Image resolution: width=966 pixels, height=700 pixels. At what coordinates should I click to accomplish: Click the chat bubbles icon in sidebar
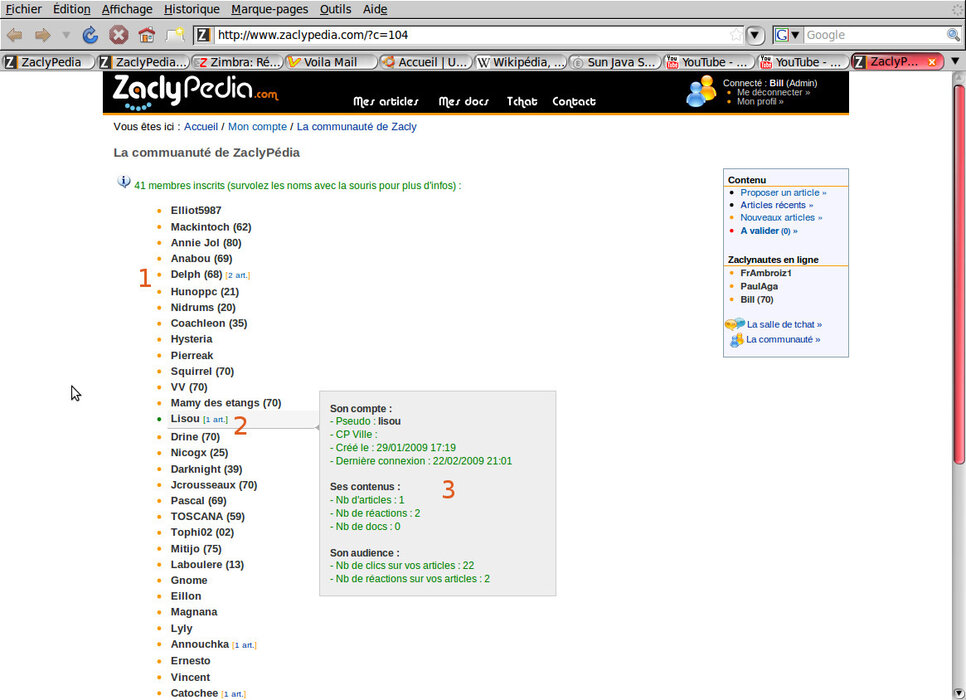tap(734, 324)
